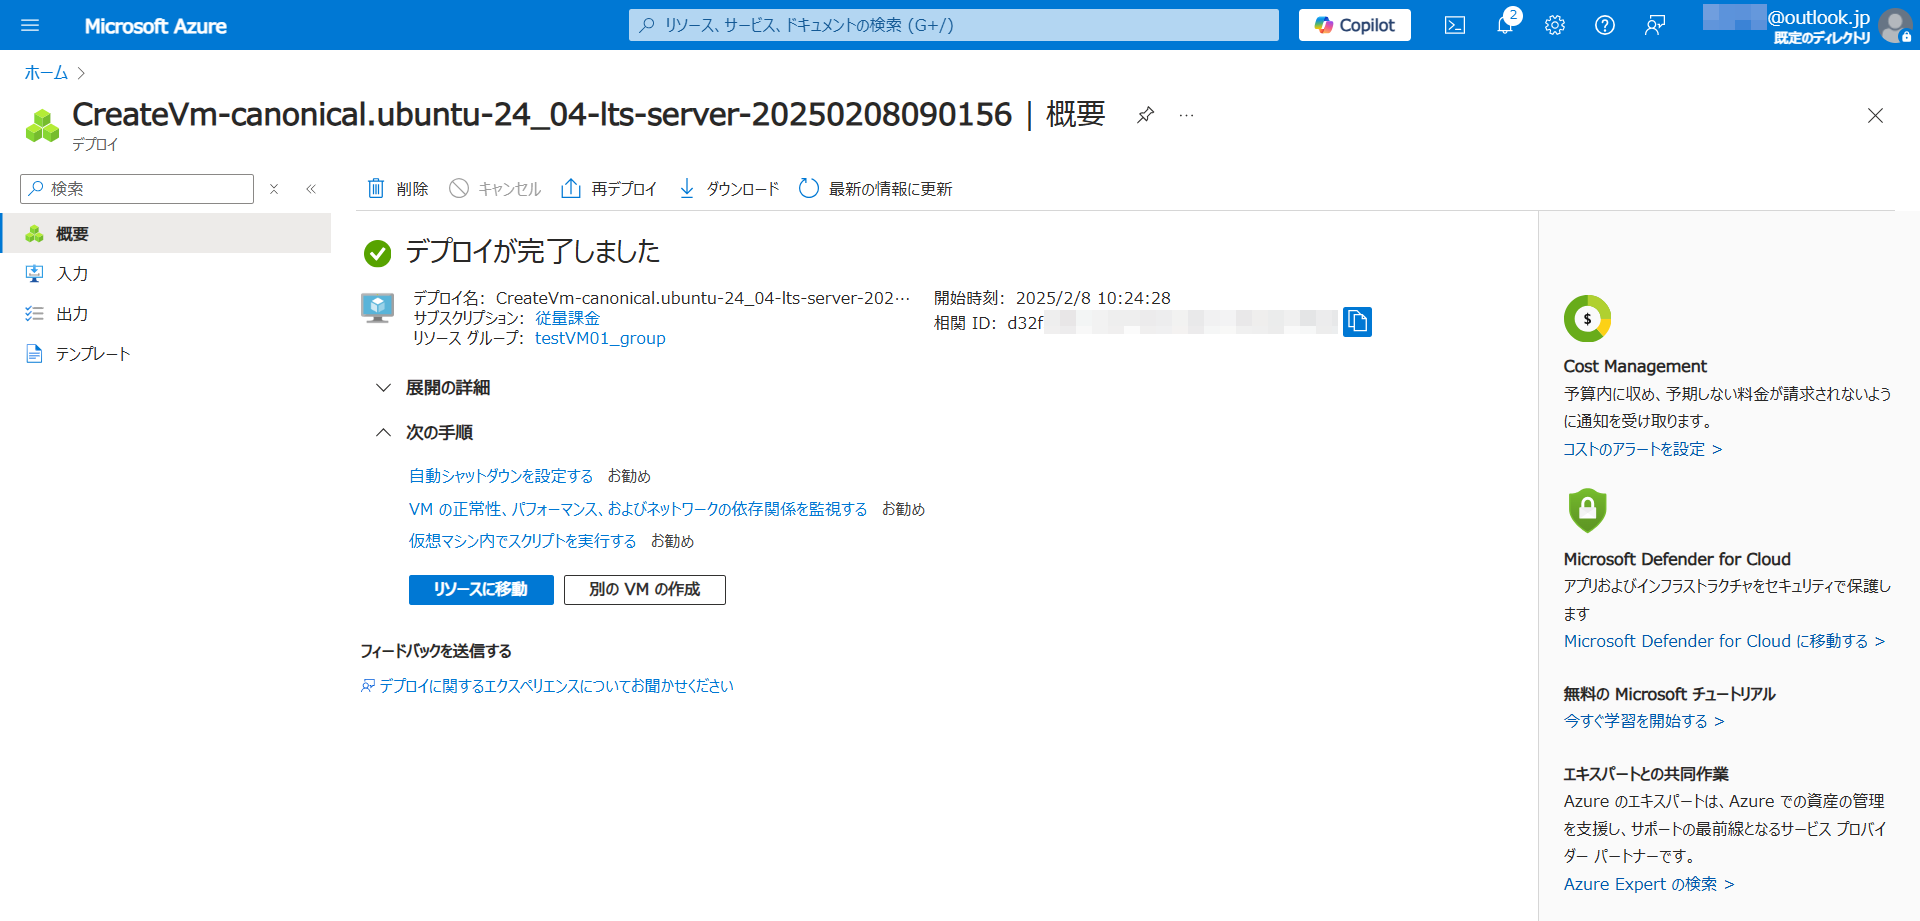
Task: Click the Copilot button
Action: coord(1354,25)
